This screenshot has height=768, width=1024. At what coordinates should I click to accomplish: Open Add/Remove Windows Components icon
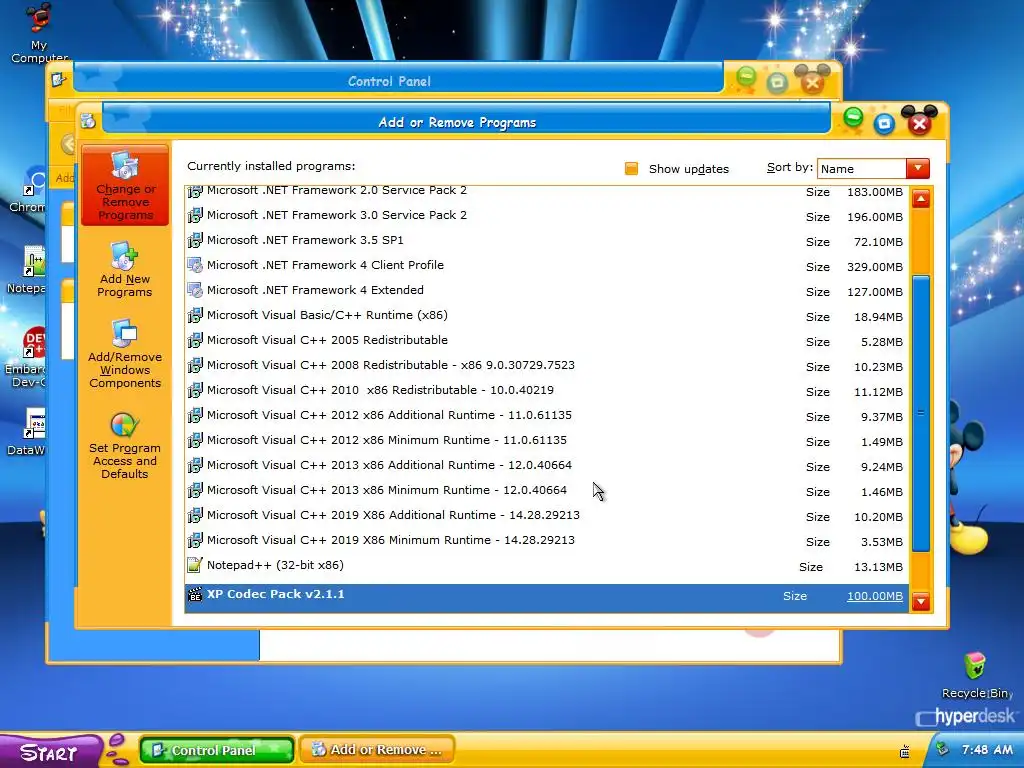(x=124, y=333)
